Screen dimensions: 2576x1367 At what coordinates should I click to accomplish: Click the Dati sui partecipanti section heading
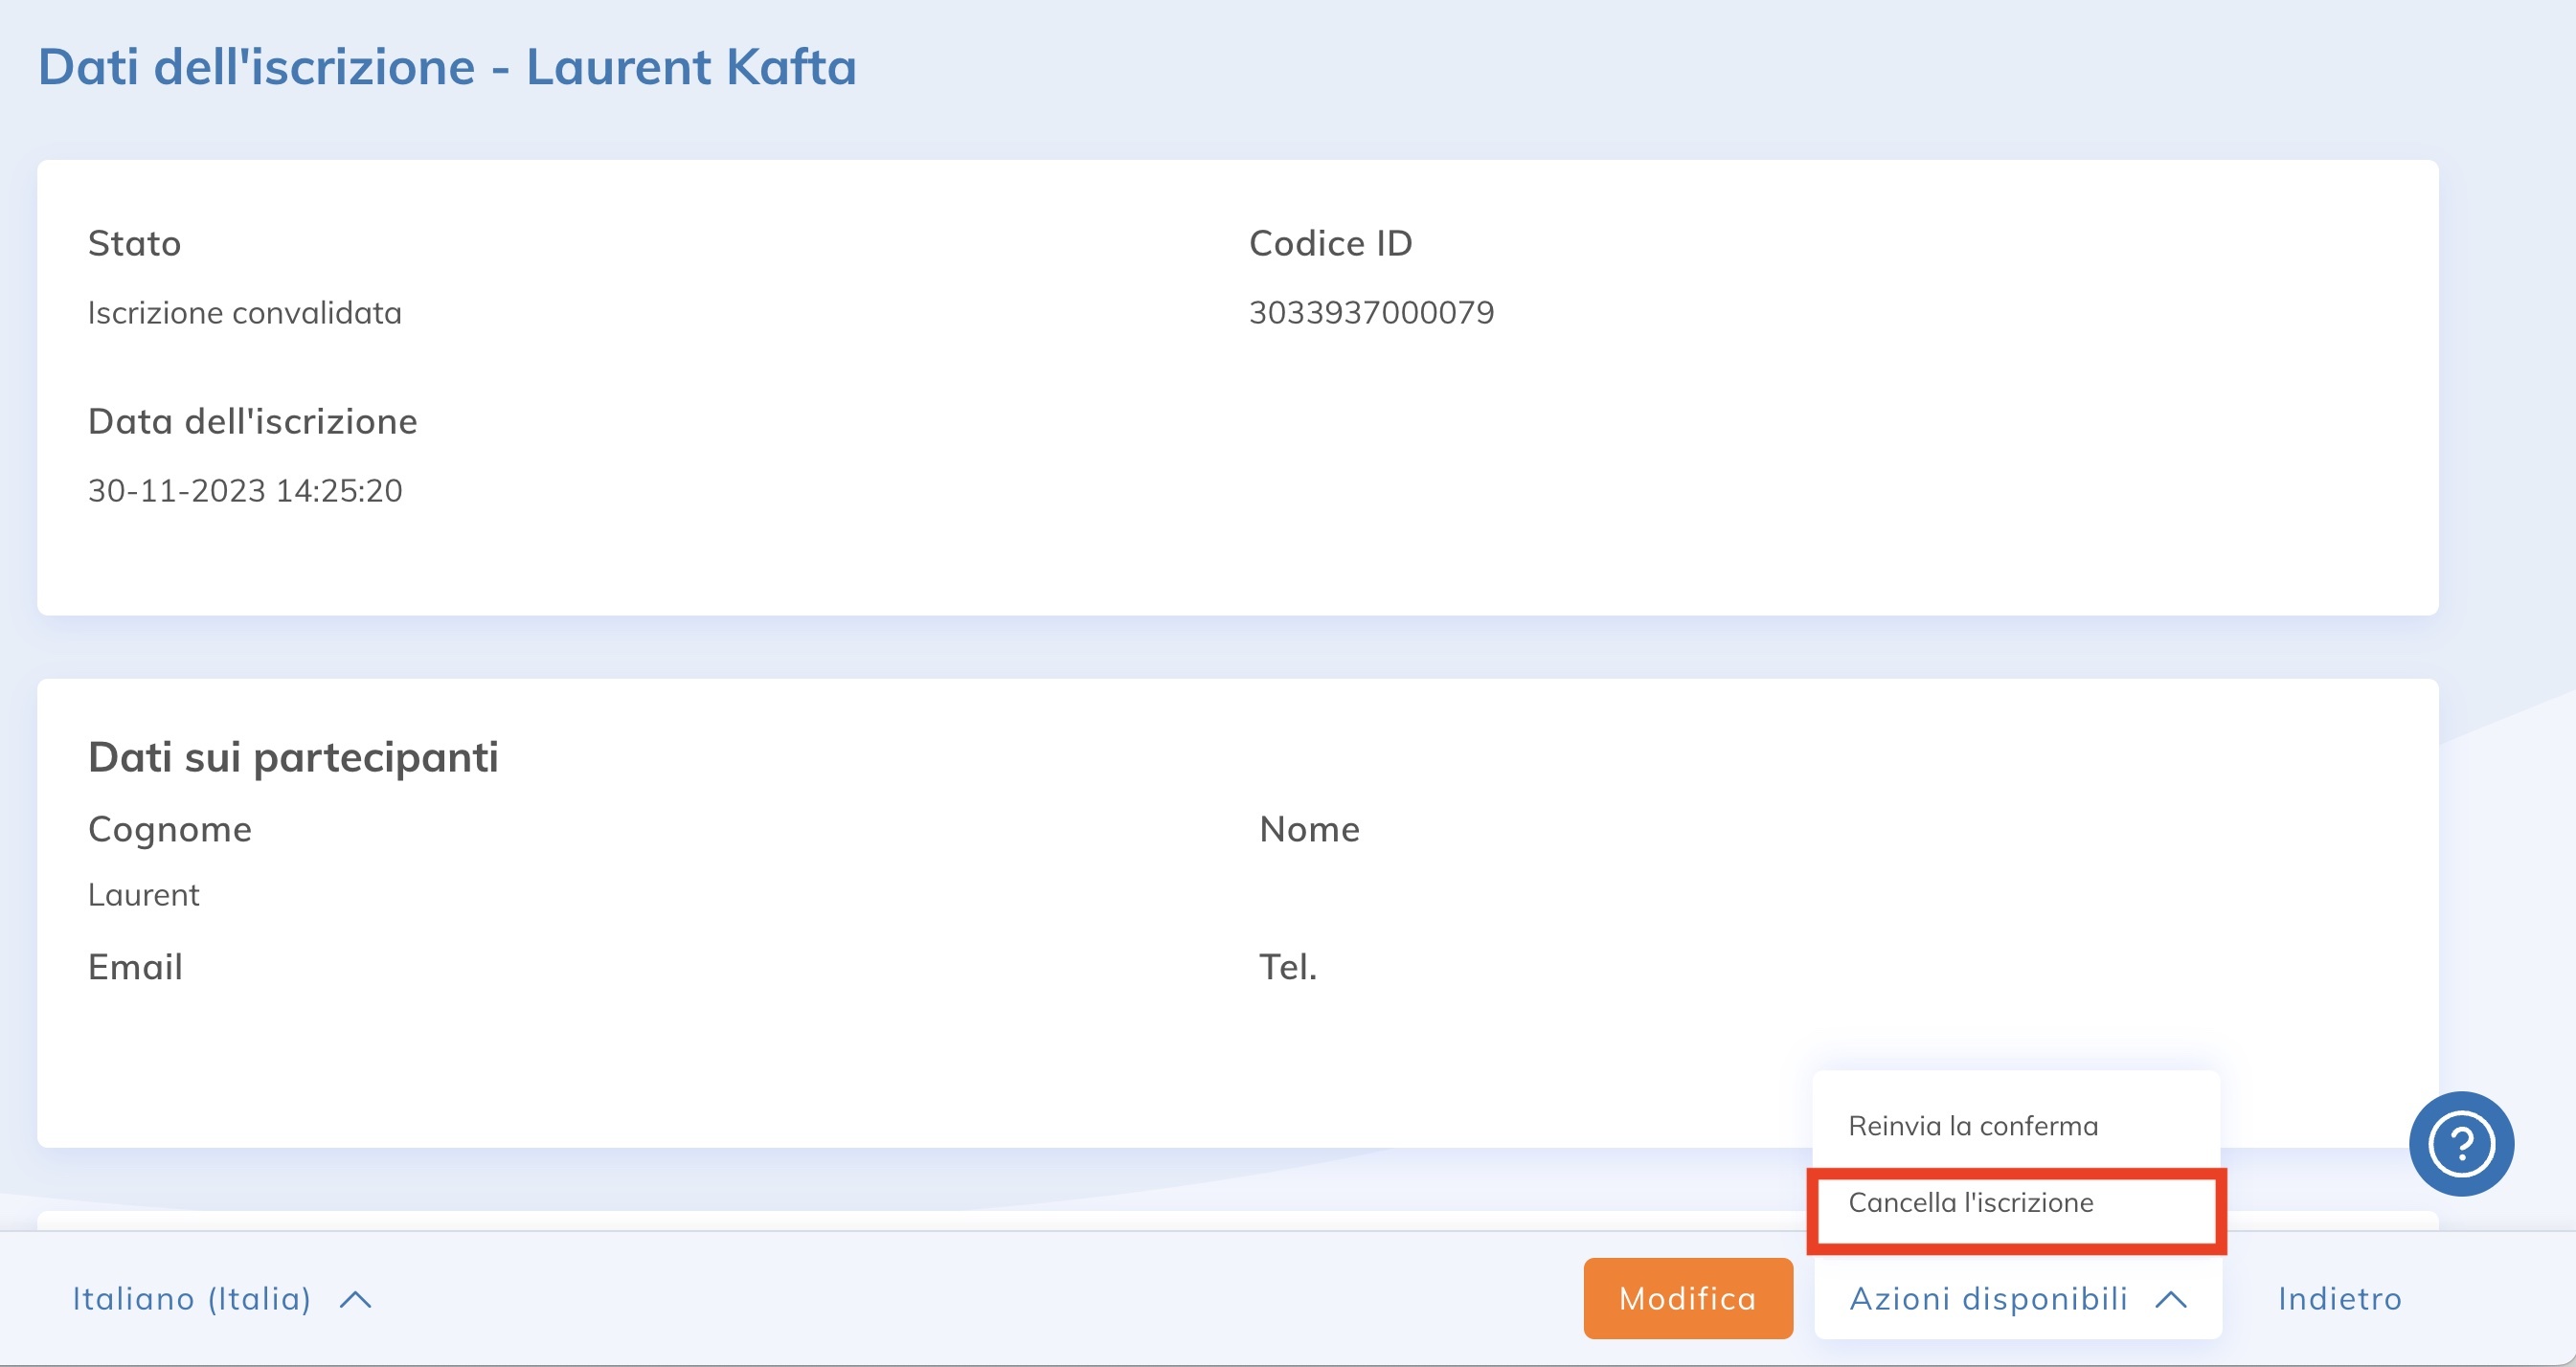pyautogui.click(x=293, y=757)
